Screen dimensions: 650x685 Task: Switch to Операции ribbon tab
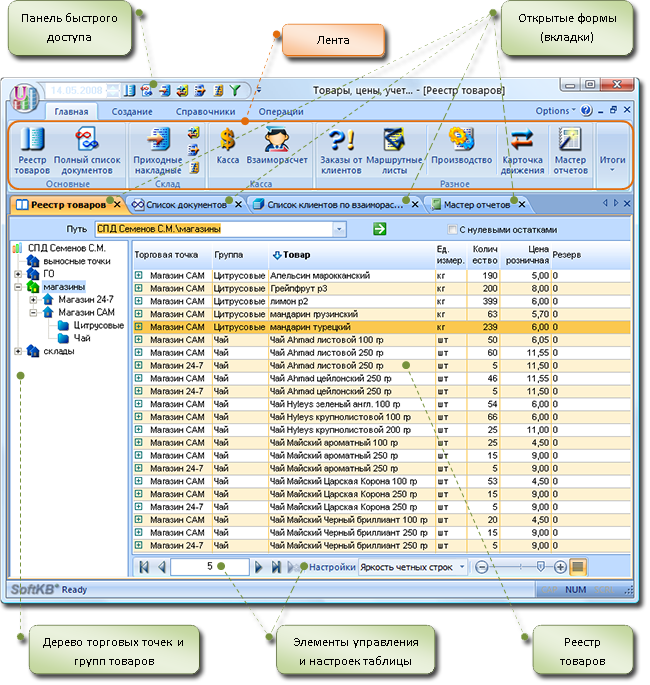(x=281, y=111)
